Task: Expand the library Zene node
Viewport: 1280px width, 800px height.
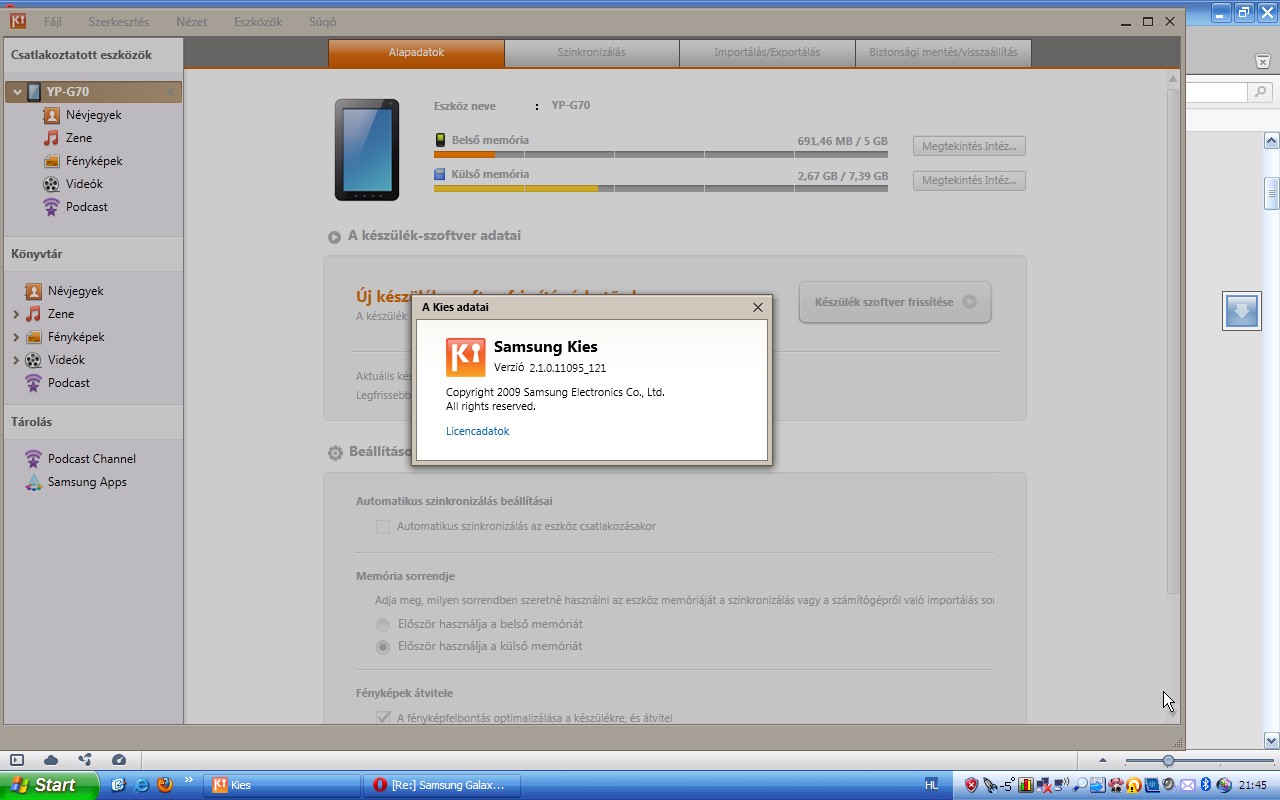Action: point(16,314)
